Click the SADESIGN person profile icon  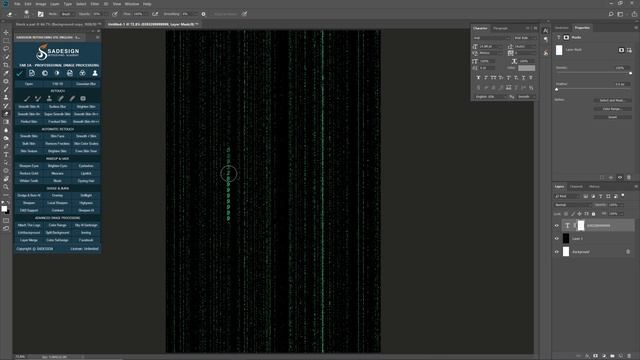(95, 73)
